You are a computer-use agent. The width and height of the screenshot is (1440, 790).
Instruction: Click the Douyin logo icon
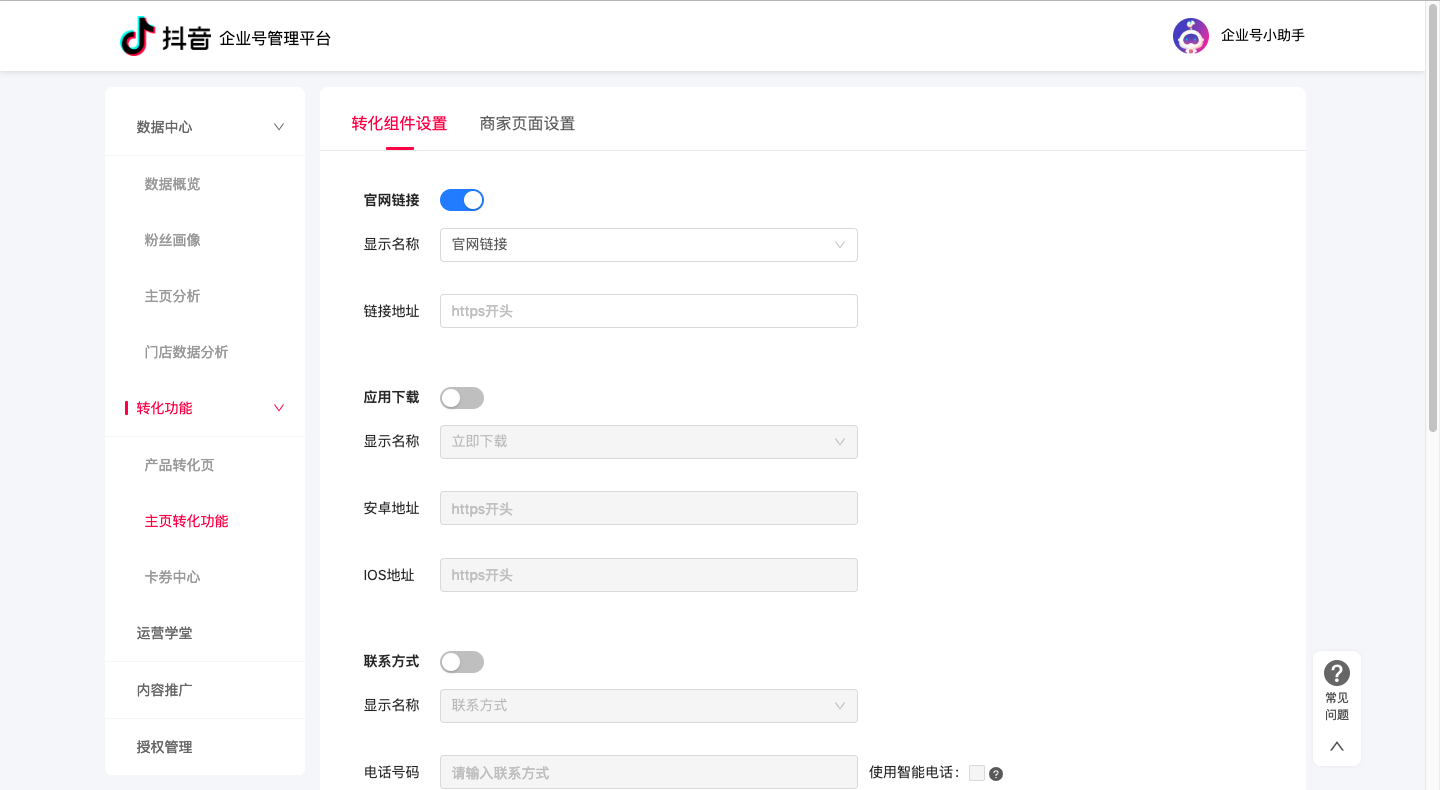tap(138, 36)
